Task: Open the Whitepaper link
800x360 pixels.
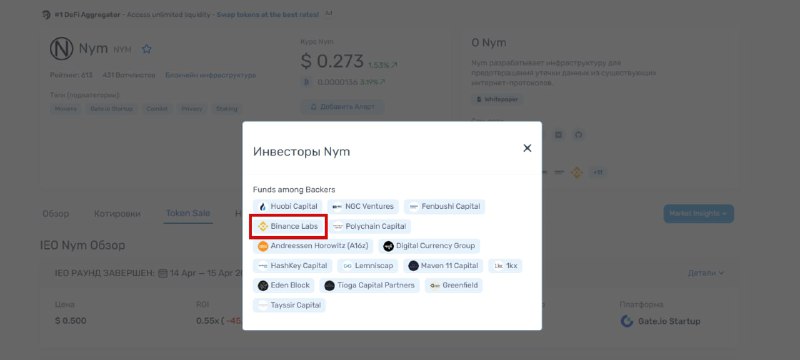Action: coord(496,99)
